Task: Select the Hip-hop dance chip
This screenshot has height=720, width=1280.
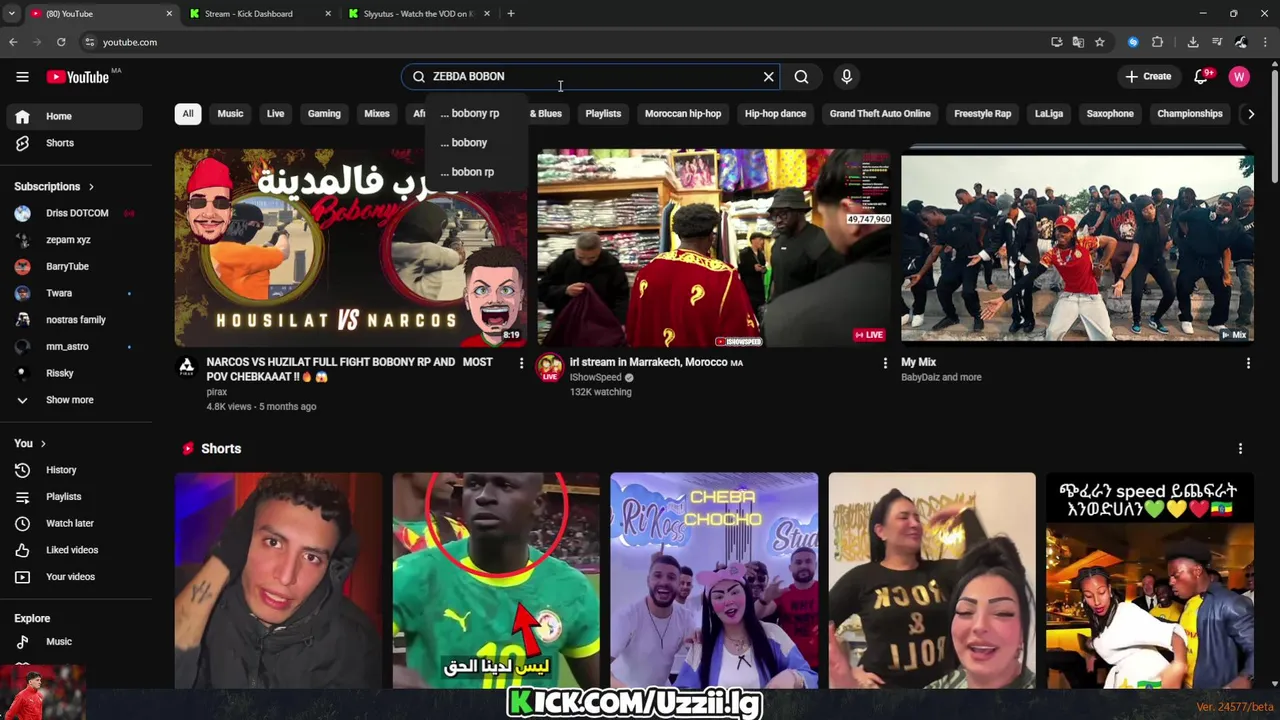Action: point(775,114)
